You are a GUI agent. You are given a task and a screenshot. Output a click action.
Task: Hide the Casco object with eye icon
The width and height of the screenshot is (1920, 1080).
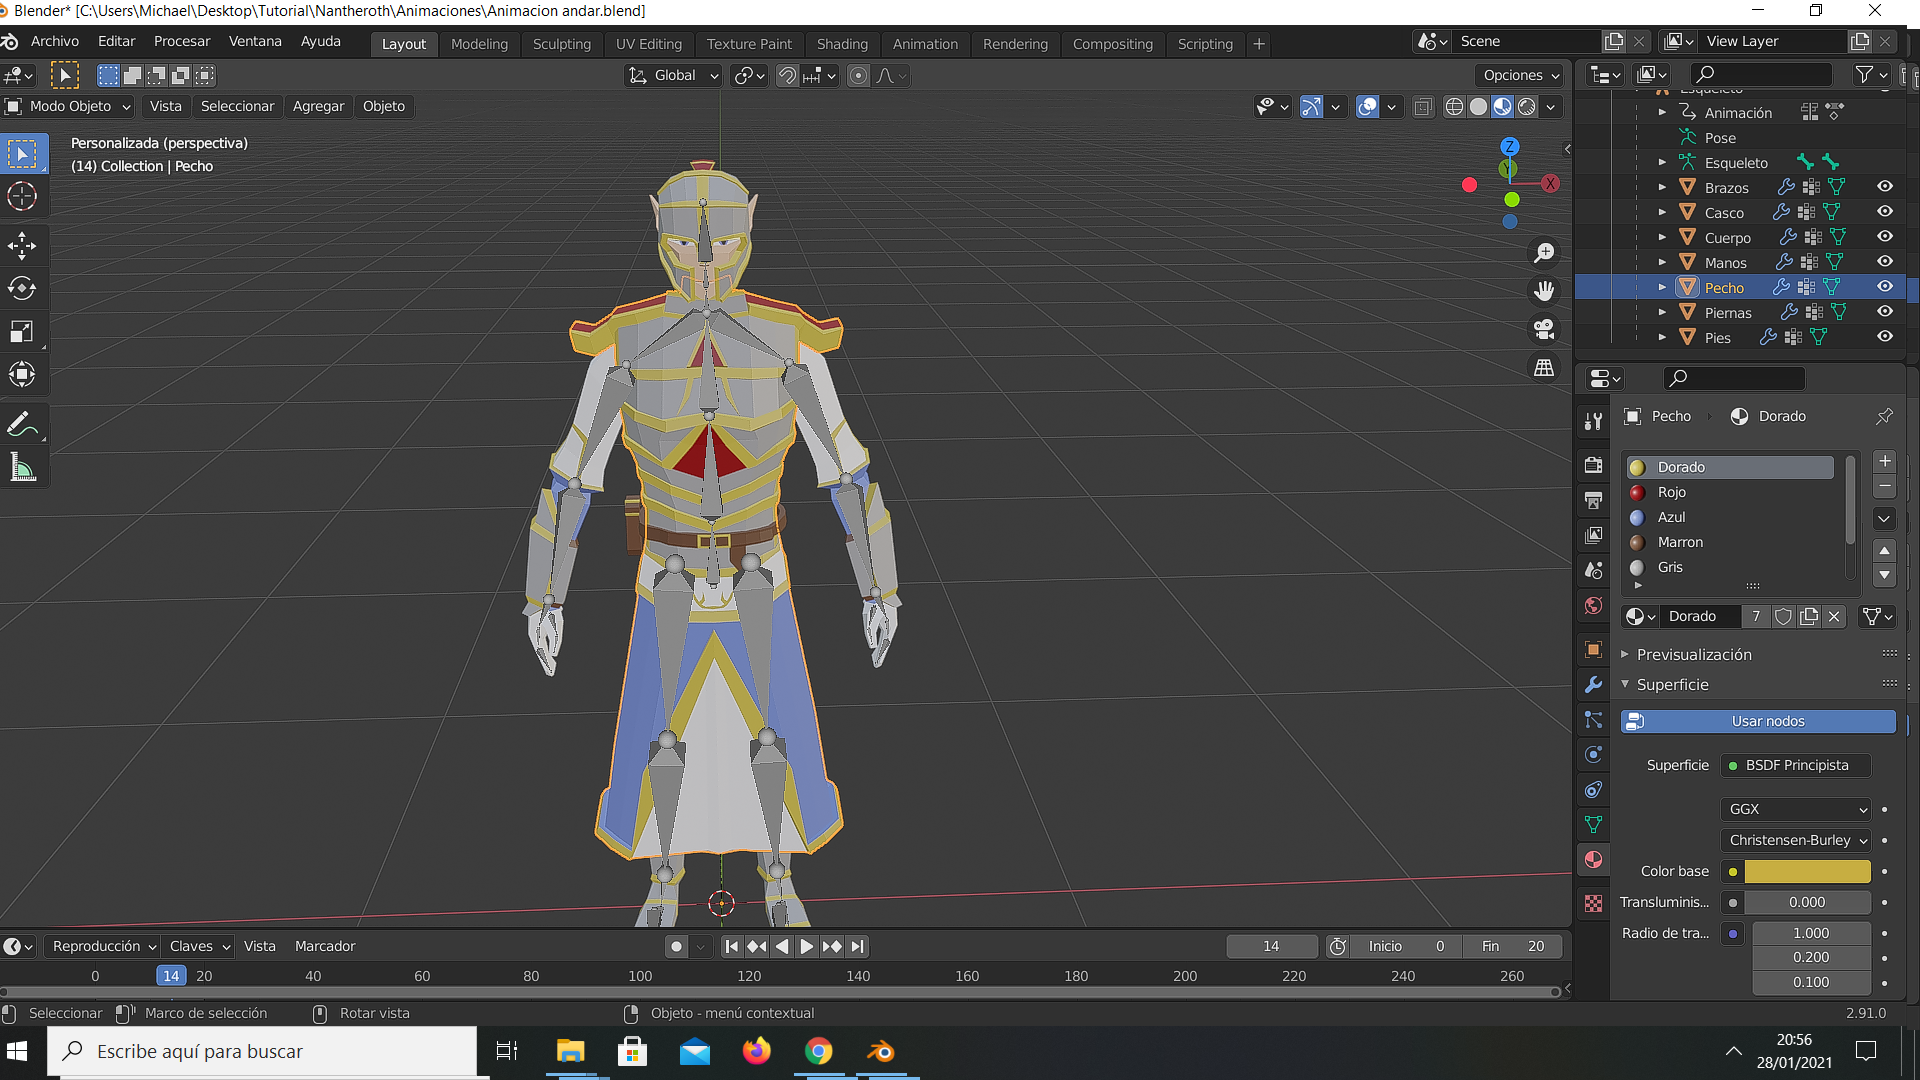click(x=1884, y=212)
